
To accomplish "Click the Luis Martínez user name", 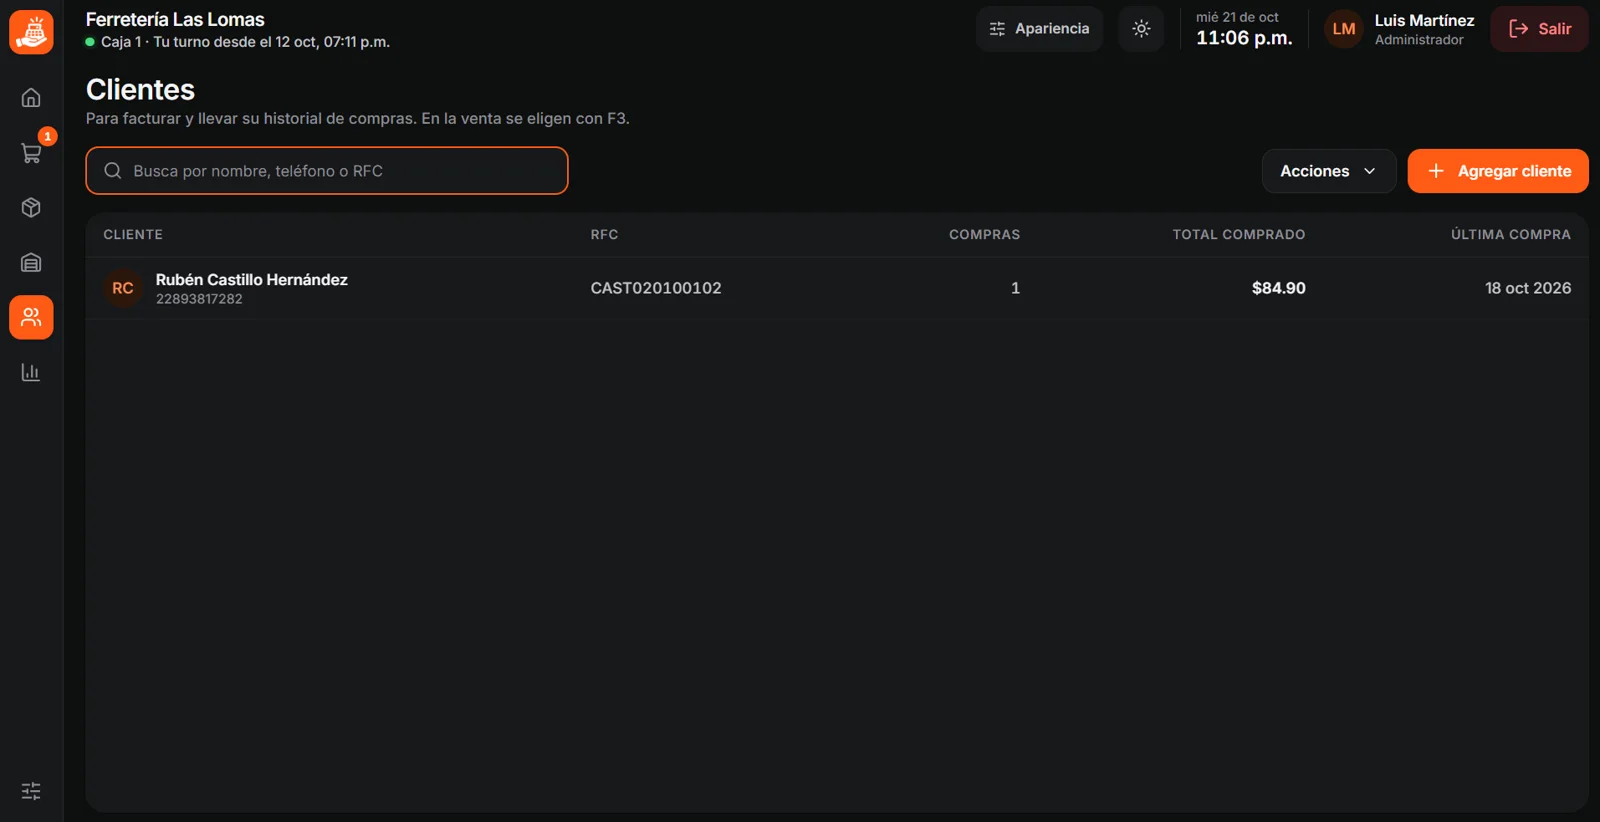I will (1424, 20).
